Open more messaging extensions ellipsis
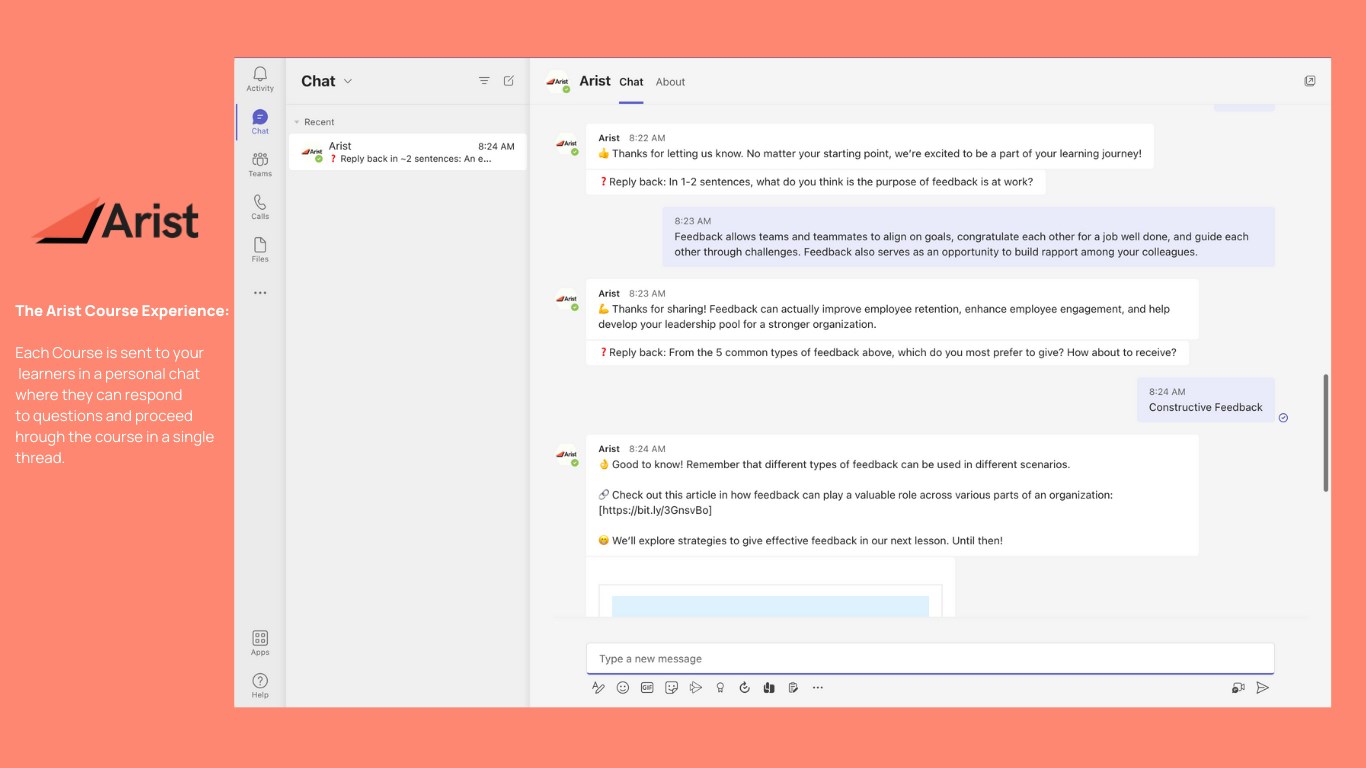The height and width of the screenshot is (768, 1366). [x=818, y=687]
